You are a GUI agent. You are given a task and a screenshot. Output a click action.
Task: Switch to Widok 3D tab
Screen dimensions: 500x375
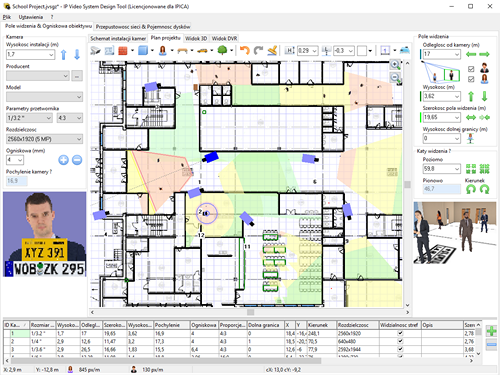(x=196, y=39)
